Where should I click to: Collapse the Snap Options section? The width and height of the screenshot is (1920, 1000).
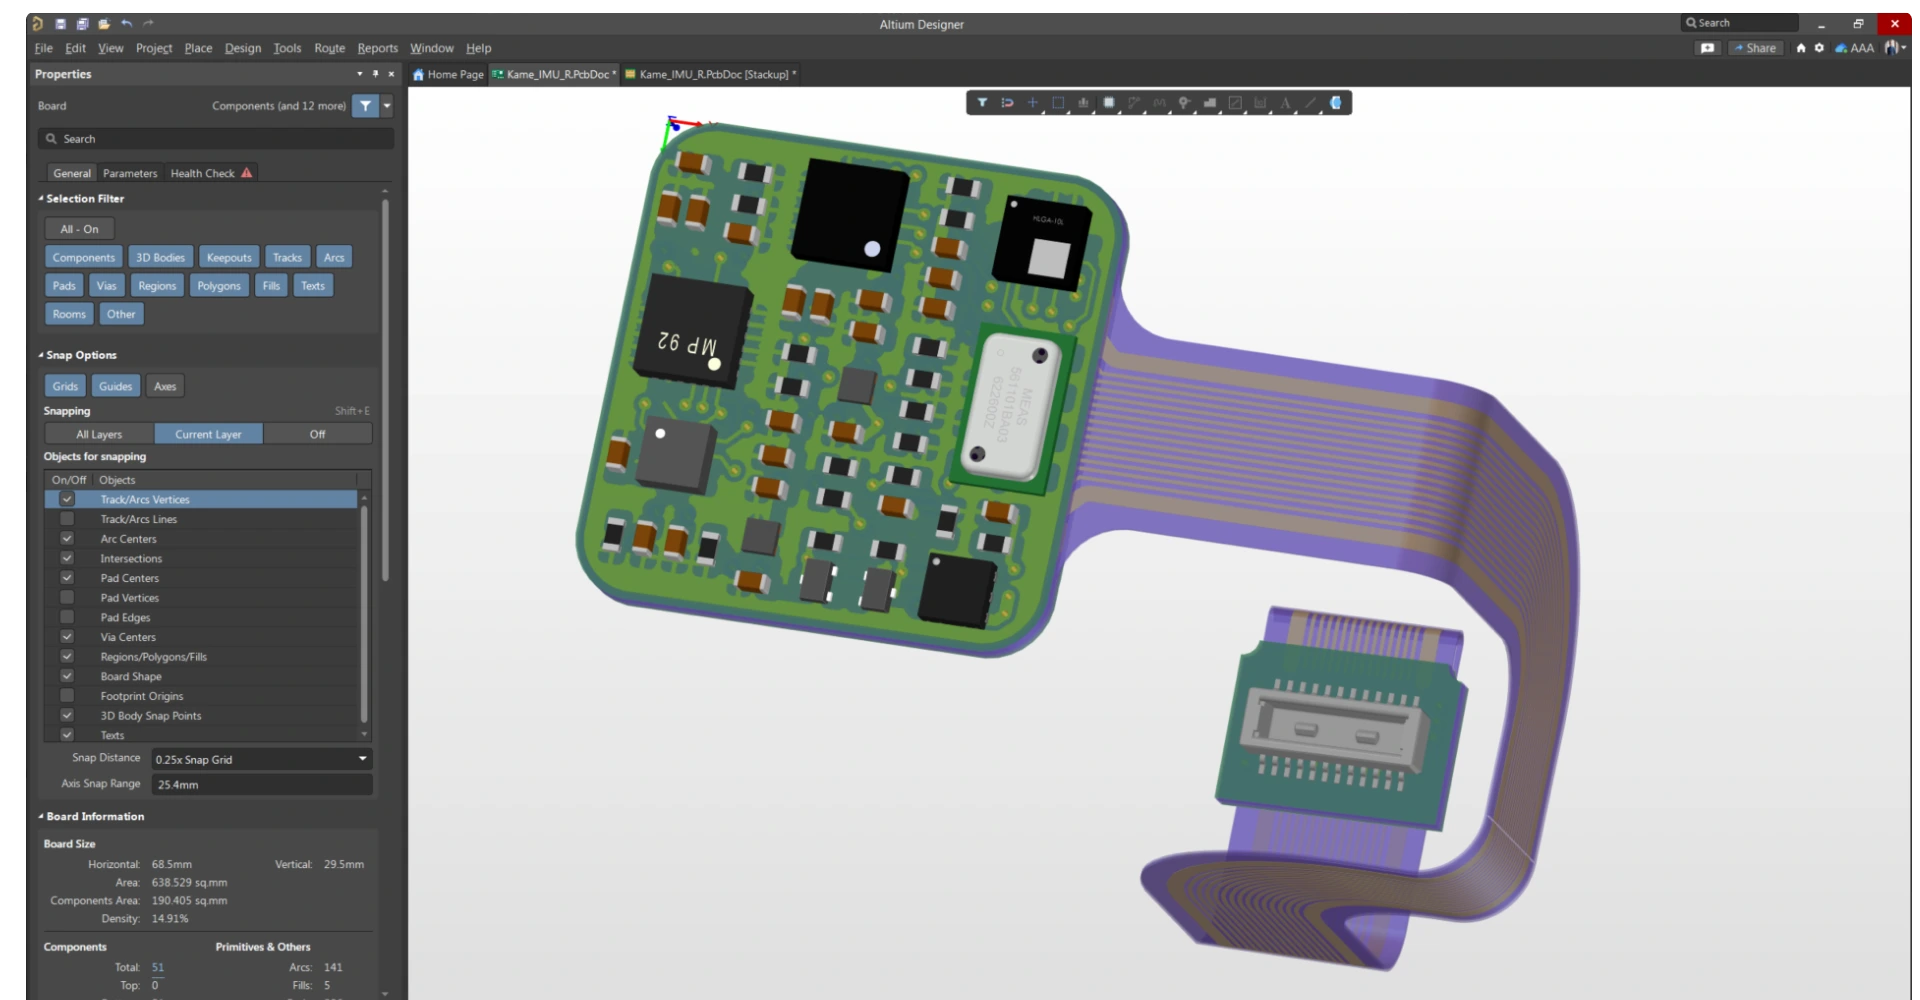click(x=41, y=355)
